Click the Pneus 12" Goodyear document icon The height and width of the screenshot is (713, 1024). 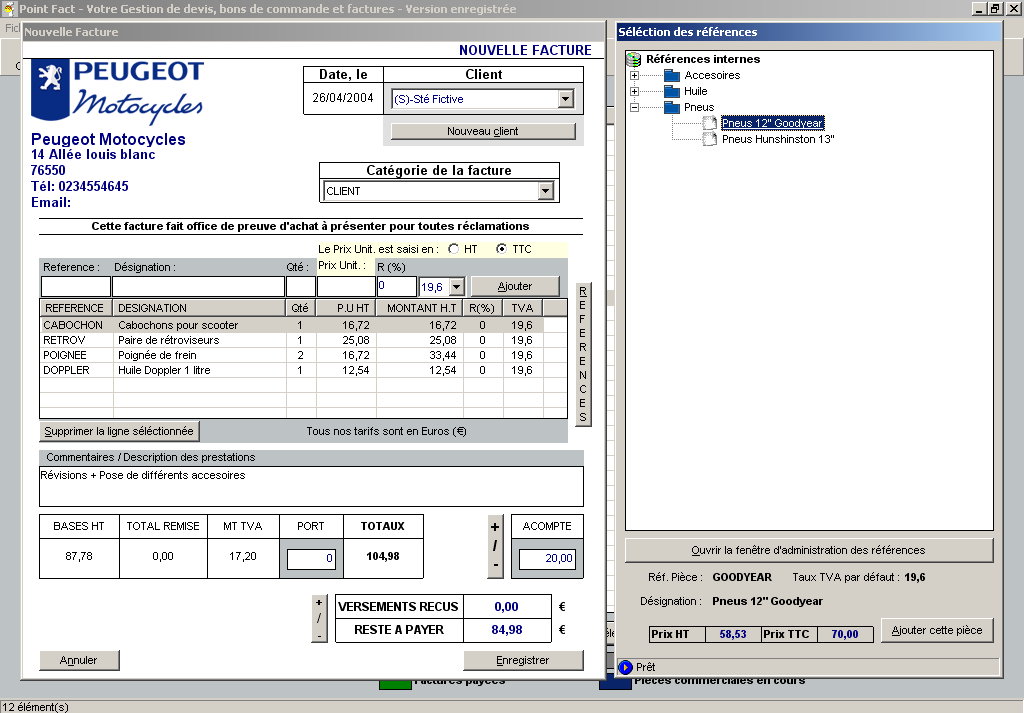click(710, 123)
